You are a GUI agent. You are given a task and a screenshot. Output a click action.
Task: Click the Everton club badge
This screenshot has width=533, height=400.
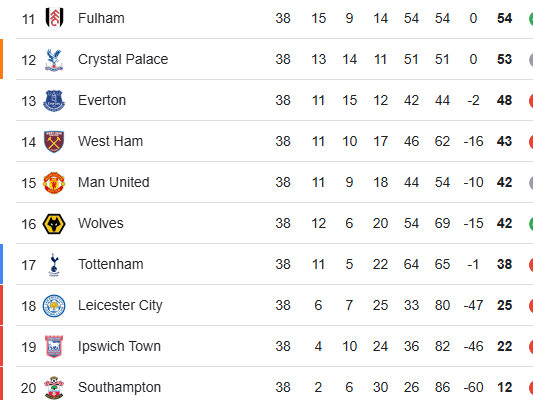(x=54, y=101)
